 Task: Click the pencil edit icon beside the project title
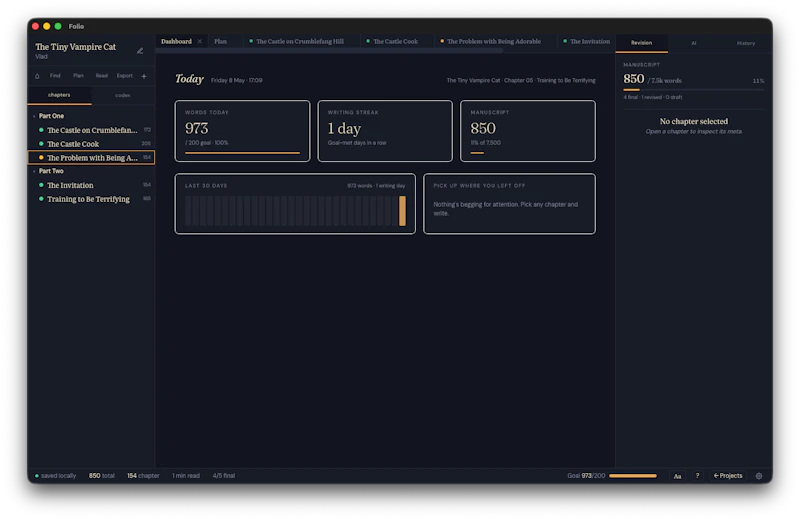[140, 51]
